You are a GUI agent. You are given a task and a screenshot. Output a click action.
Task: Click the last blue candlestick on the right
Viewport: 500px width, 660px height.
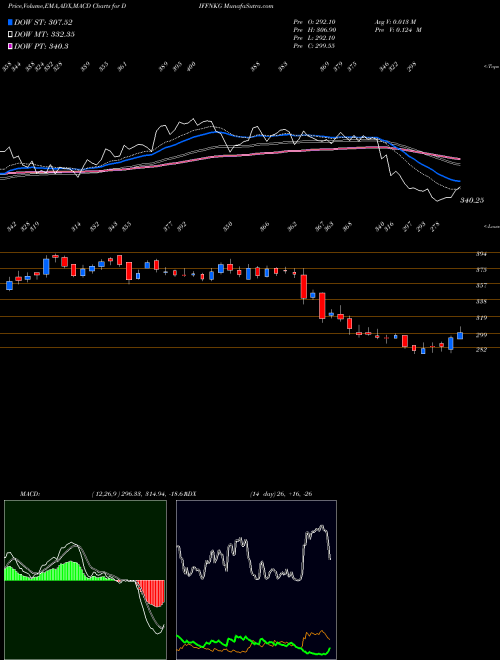(460, 335)
